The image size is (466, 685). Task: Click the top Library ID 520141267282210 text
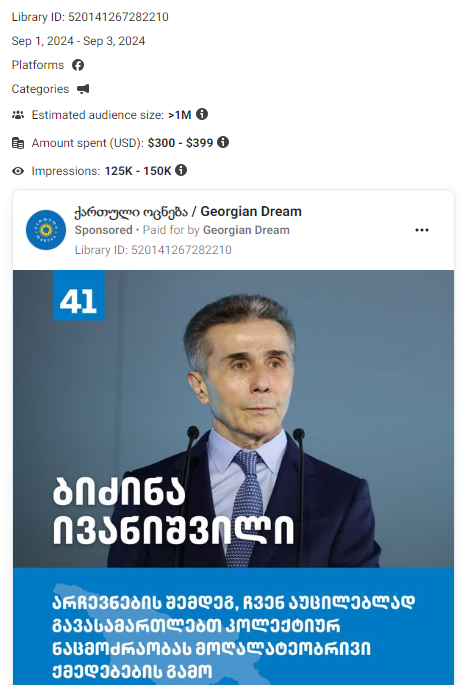click(x=90, y=17)
